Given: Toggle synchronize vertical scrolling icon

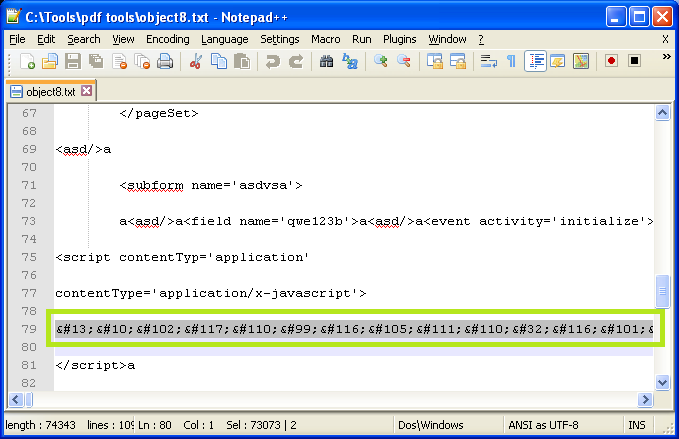Looking at the screenshot, I should [435, 61].
